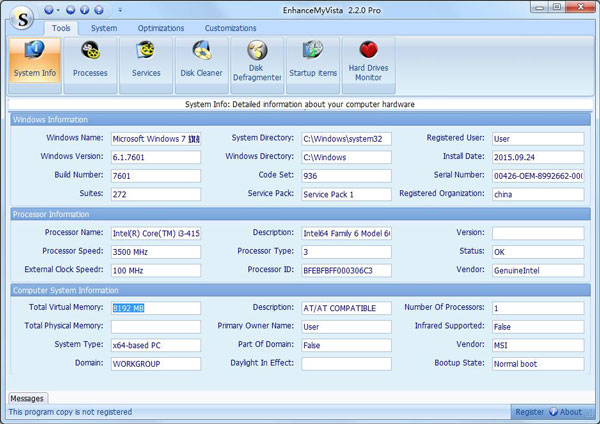Click the Processor Speed field showing 3500 MHz

[x=156, y=252]
